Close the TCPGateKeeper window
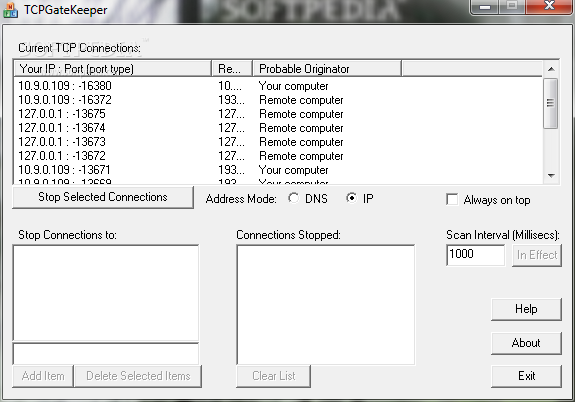575x402 pixels. coord(549,6)
